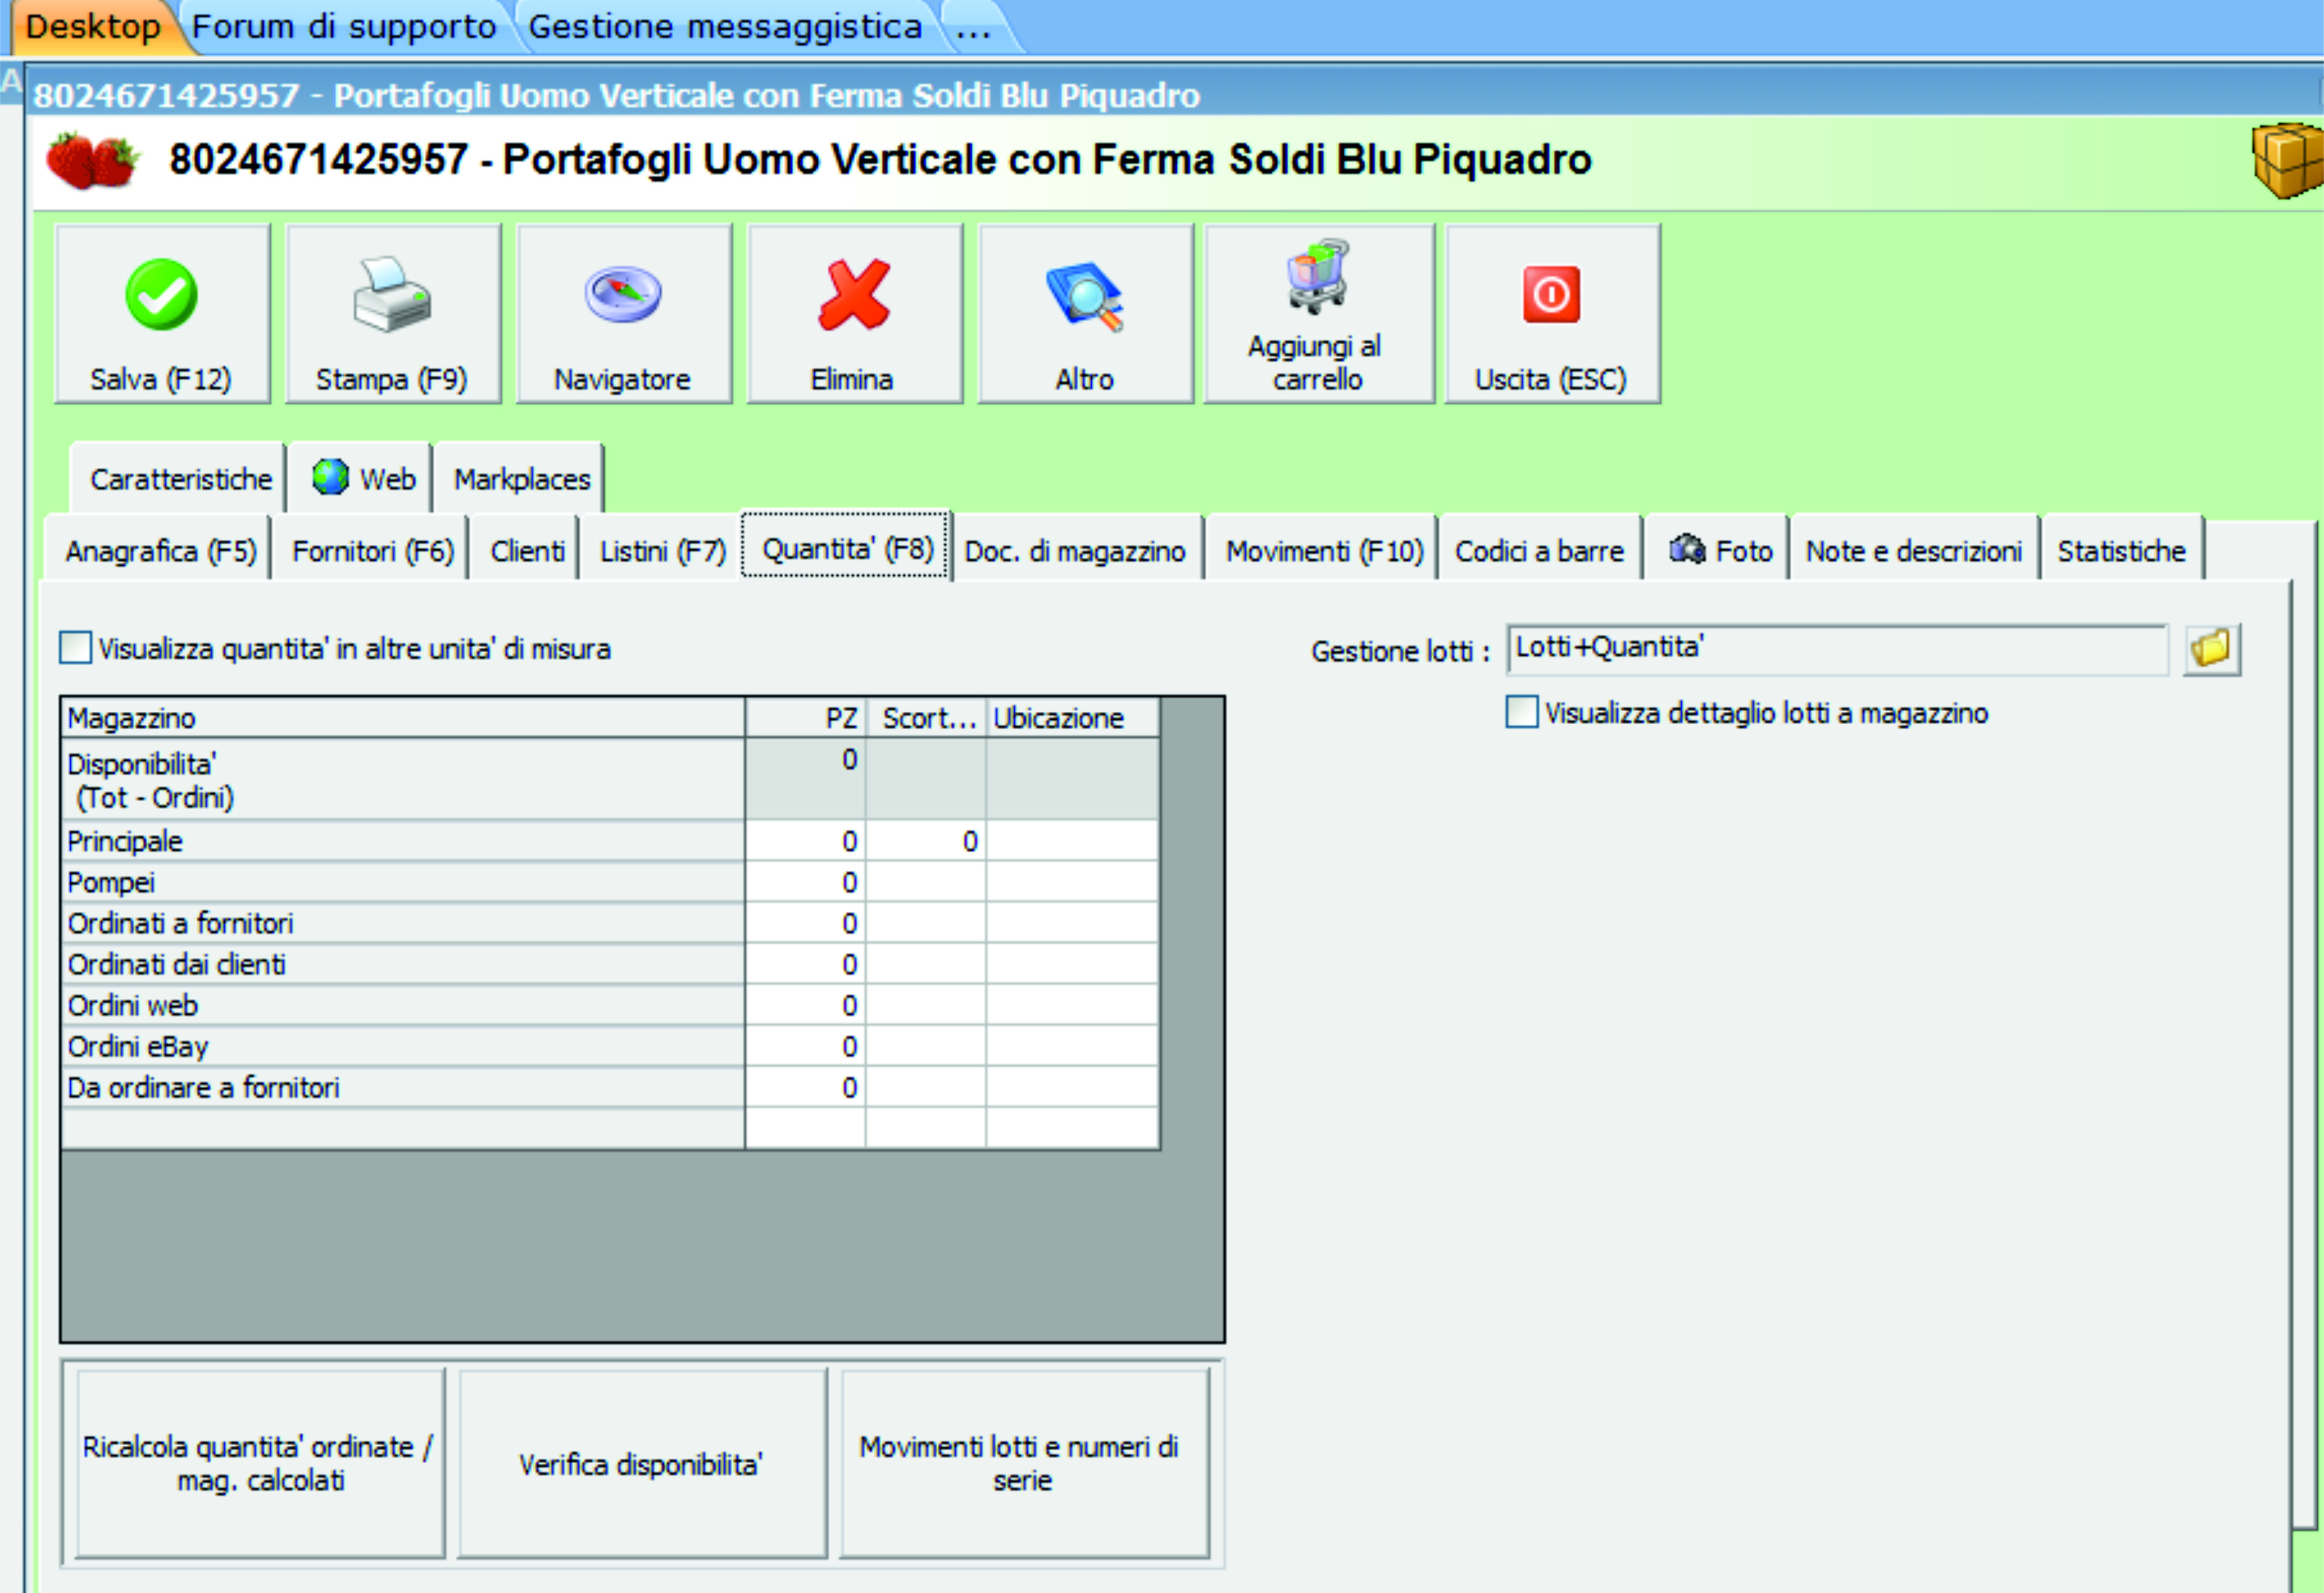Switch to the Movimenti (F10) tab
2324x1593 pixels.
[1323, 551]
